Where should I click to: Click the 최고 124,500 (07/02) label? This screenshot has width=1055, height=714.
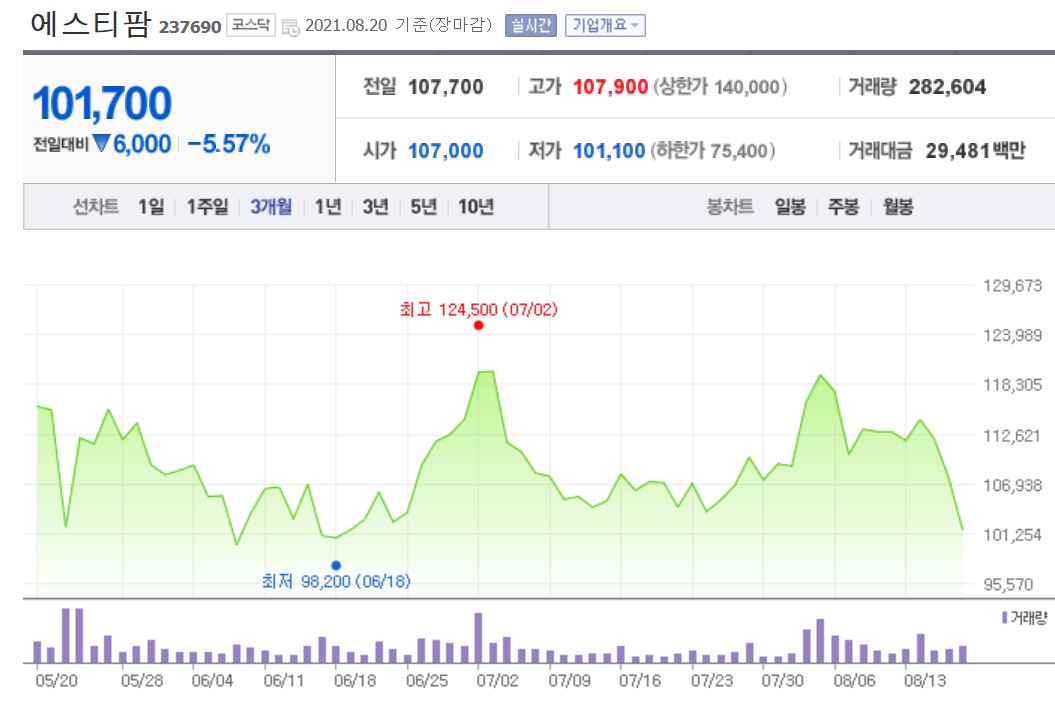(x=478, y=310)
